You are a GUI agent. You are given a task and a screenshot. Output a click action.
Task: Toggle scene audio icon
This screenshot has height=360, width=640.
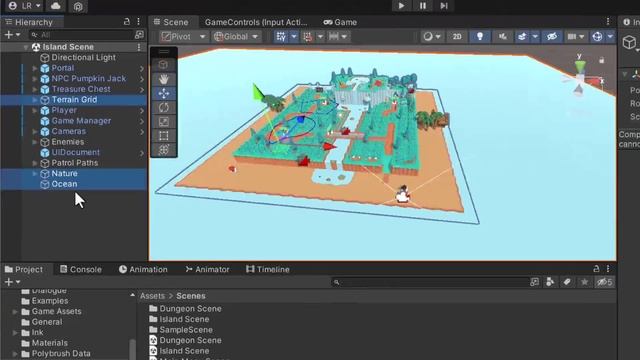click(x=502, y=37)
